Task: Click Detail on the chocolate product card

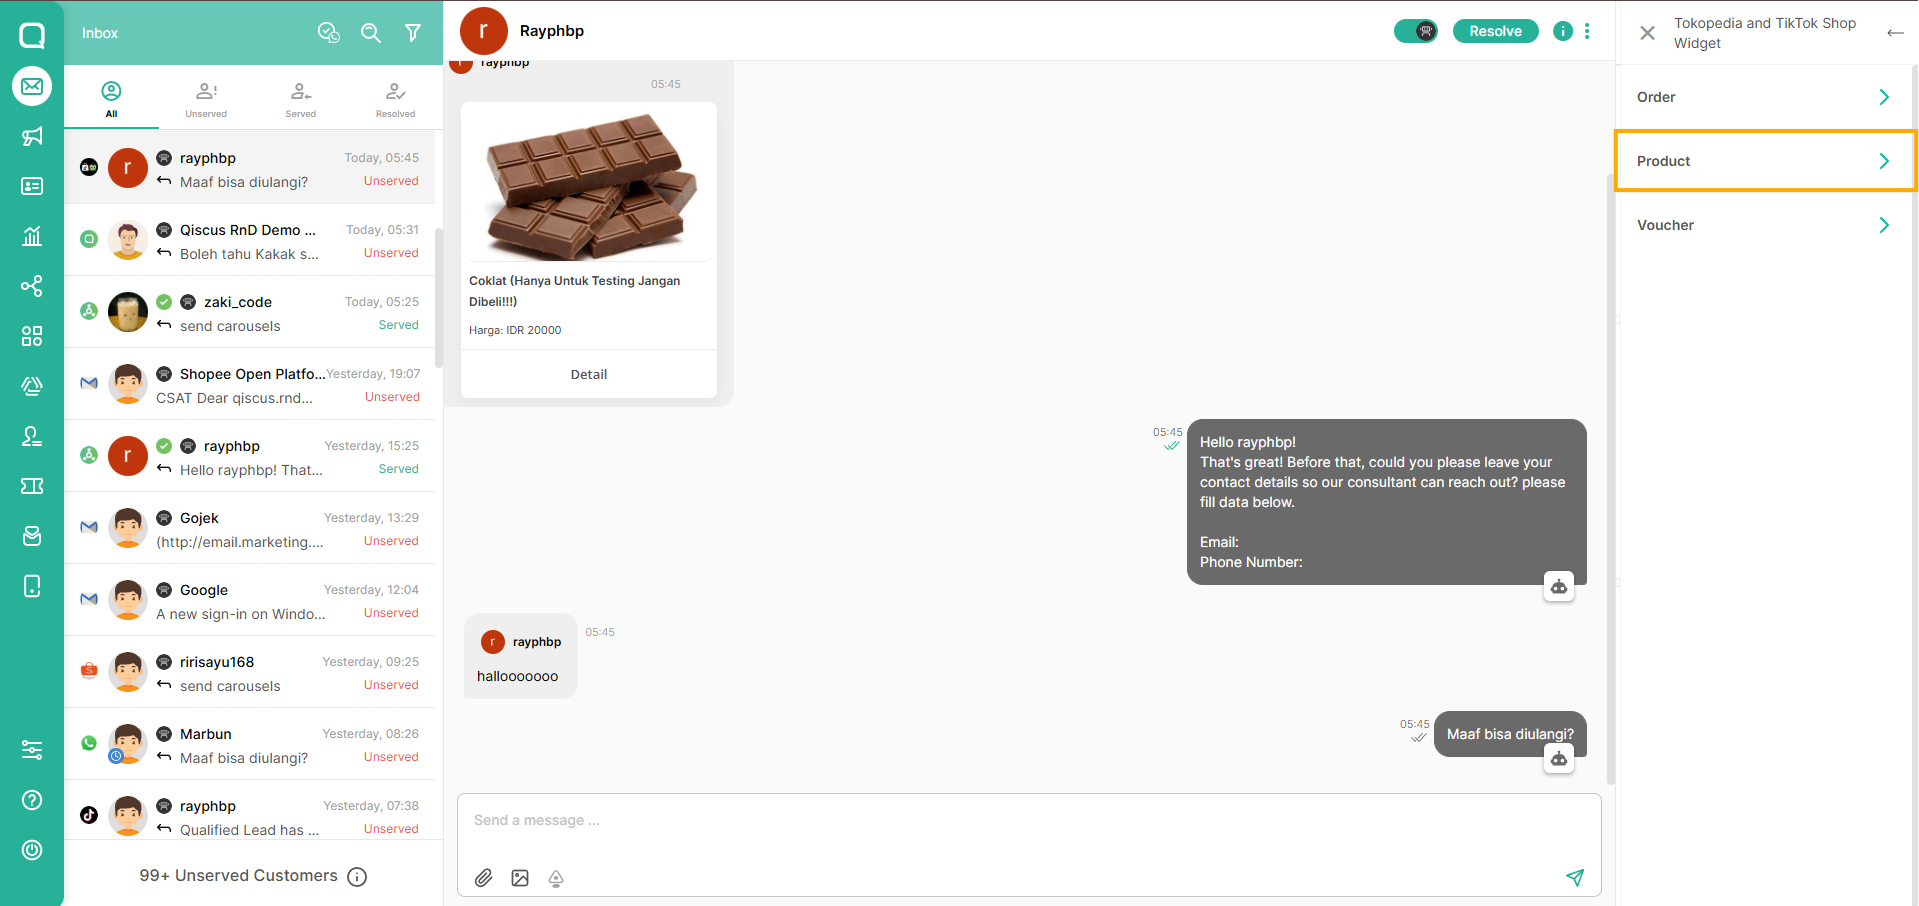Action: click(589, 374)
